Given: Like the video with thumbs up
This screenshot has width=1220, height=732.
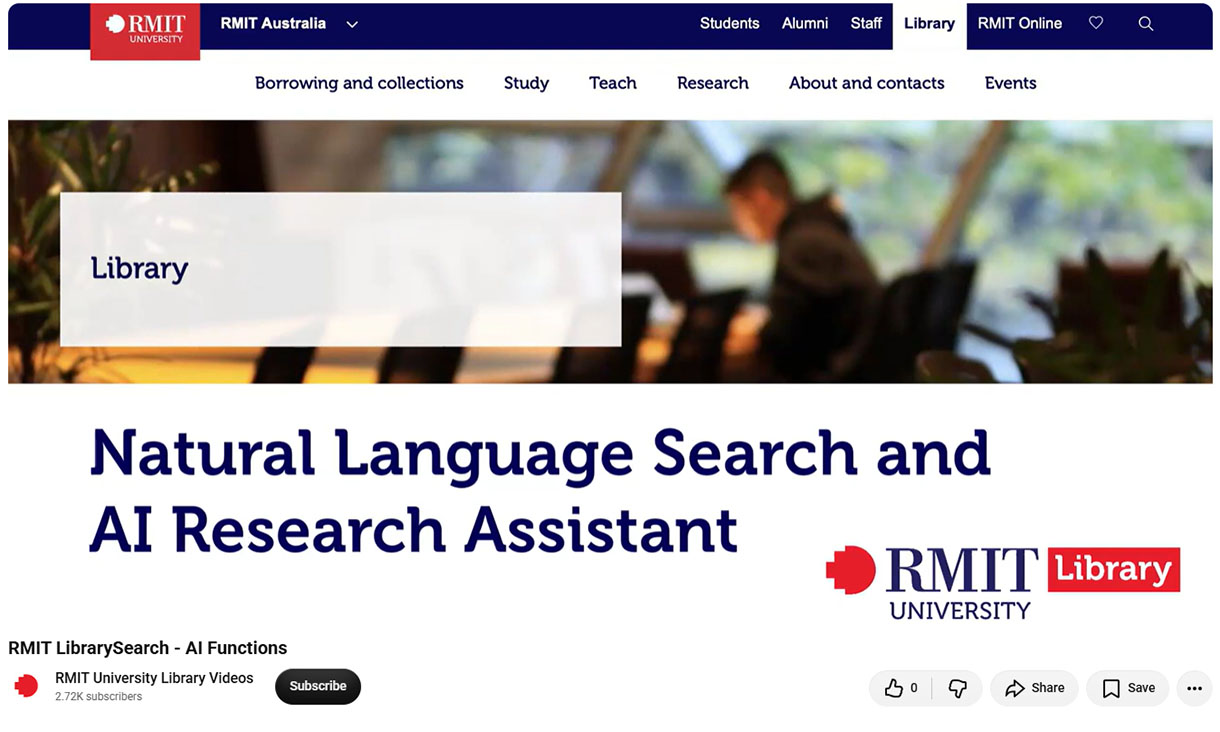Looking at the screenshot, I should pos(901,688).
